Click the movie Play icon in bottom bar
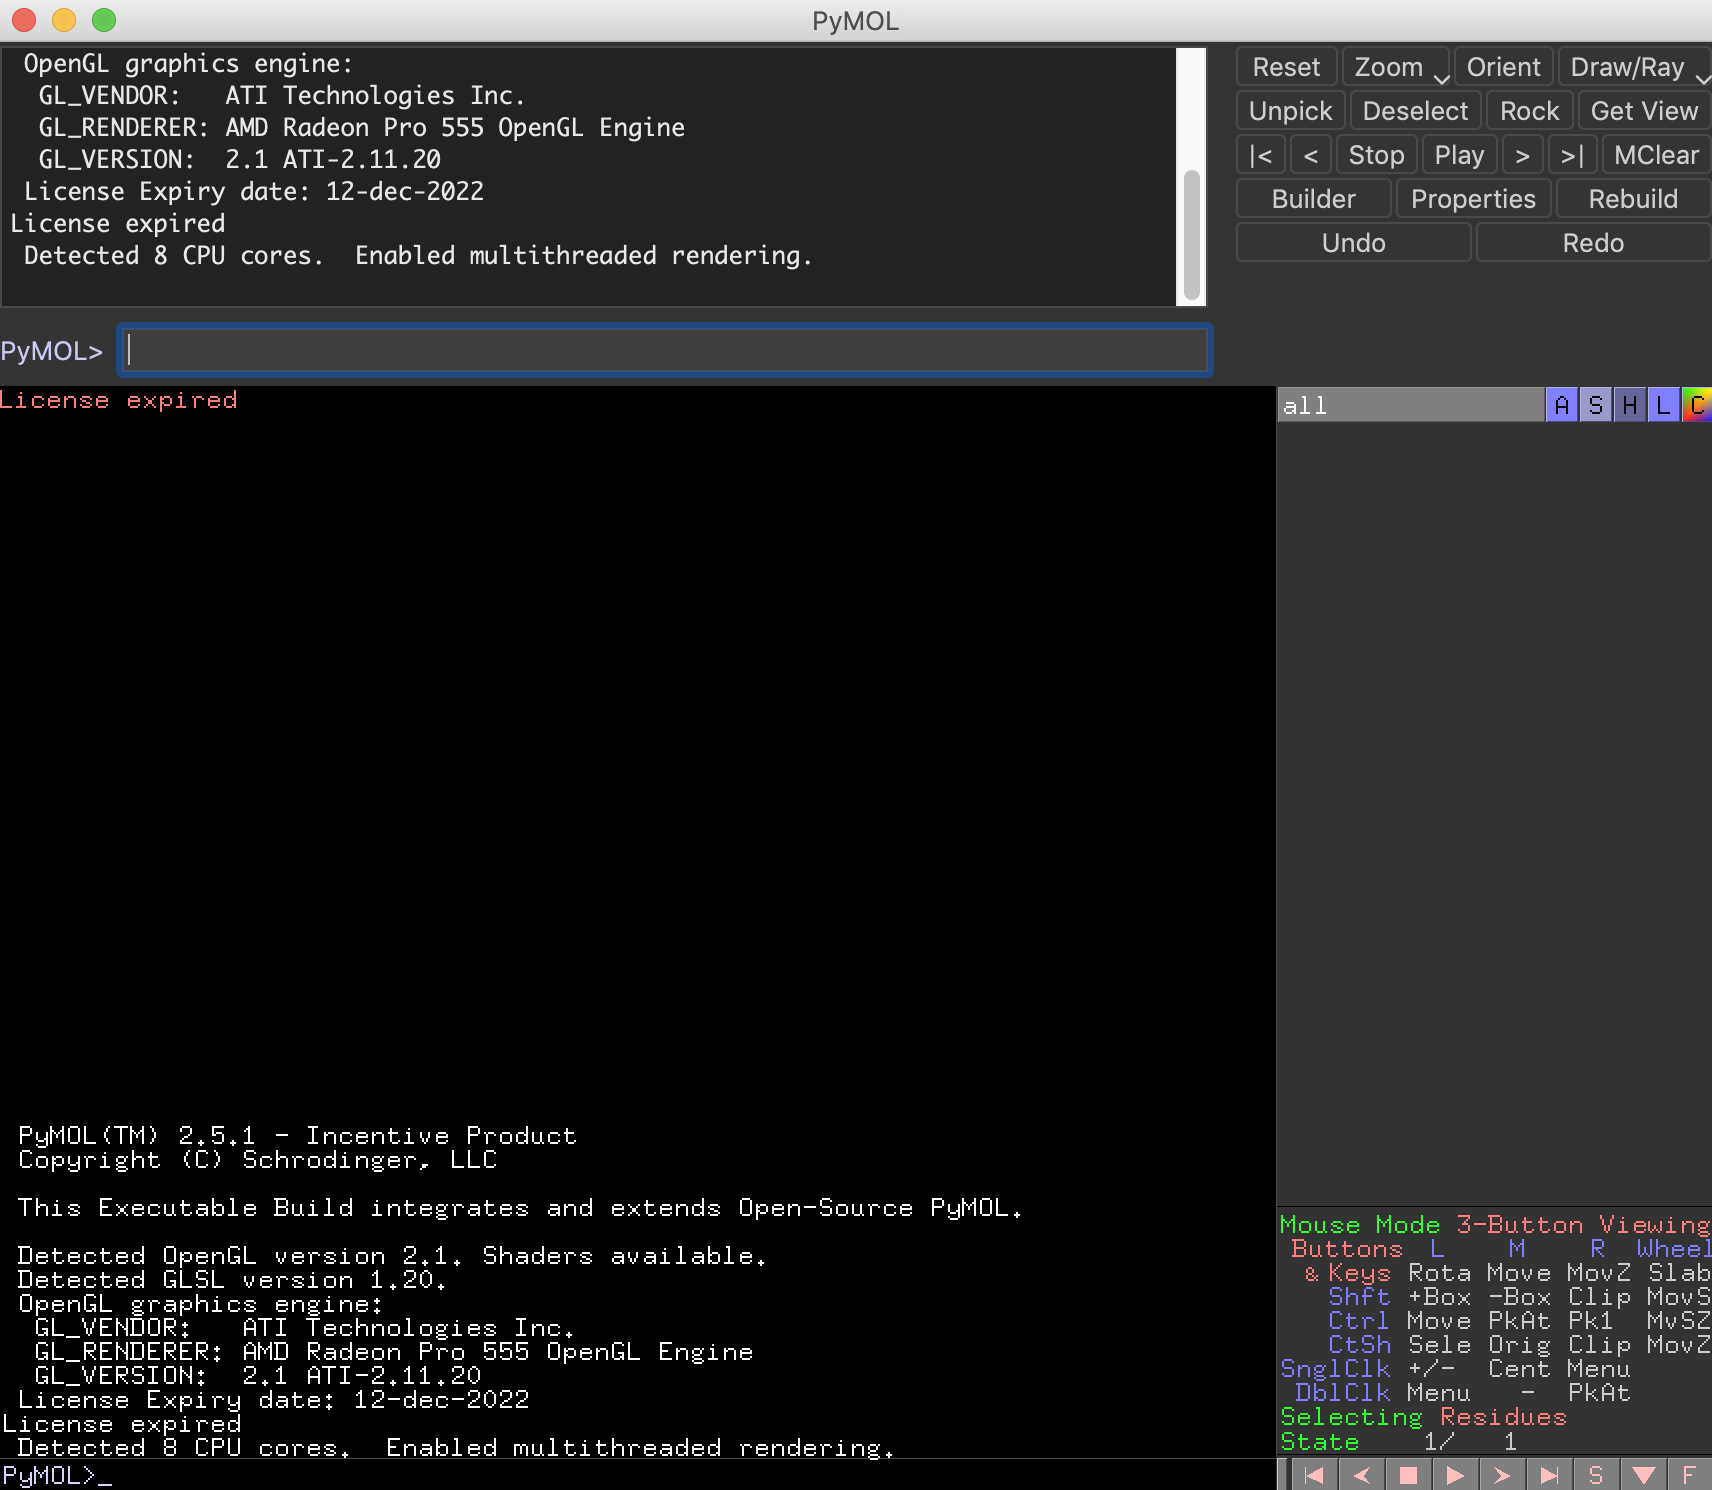This screenshot has width=1712, height=1490. 1455,1474
